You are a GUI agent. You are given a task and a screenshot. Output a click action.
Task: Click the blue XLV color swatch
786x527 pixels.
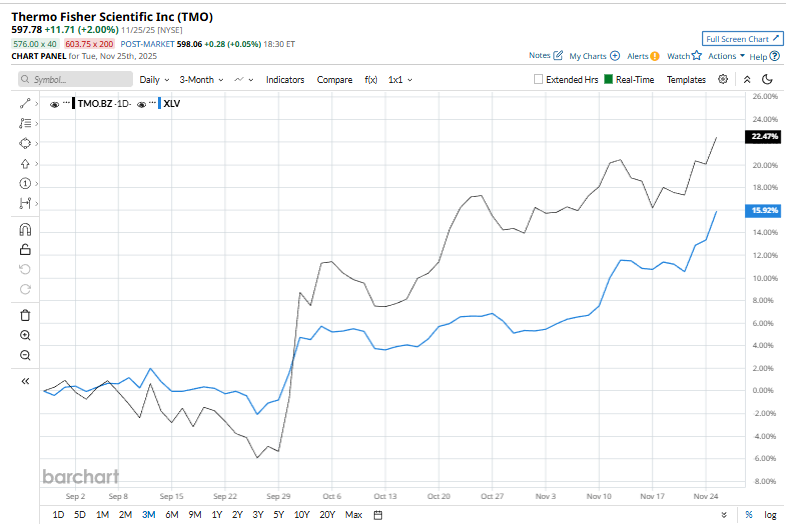[159, 104]
